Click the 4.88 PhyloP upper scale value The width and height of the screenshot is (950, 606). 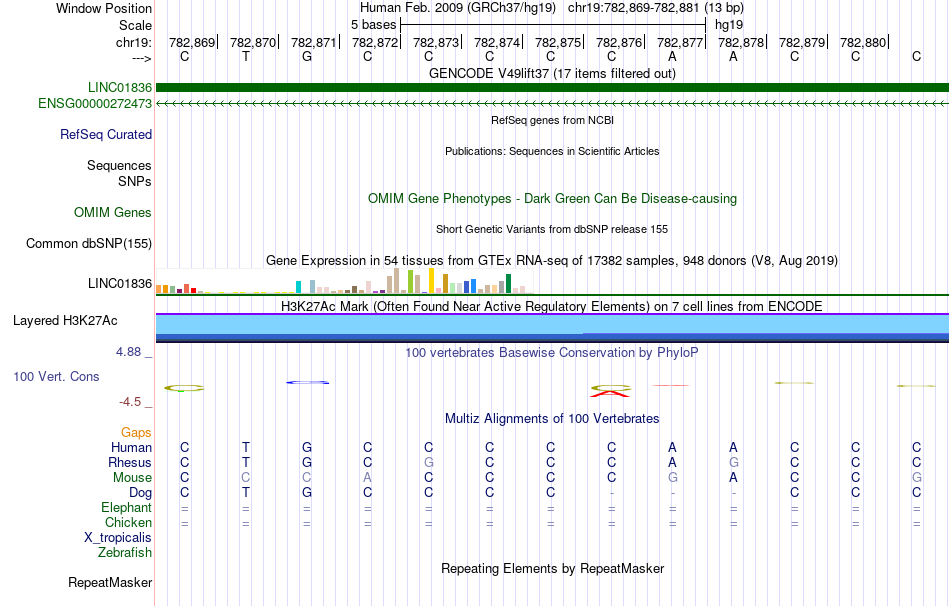click(128, 352)
